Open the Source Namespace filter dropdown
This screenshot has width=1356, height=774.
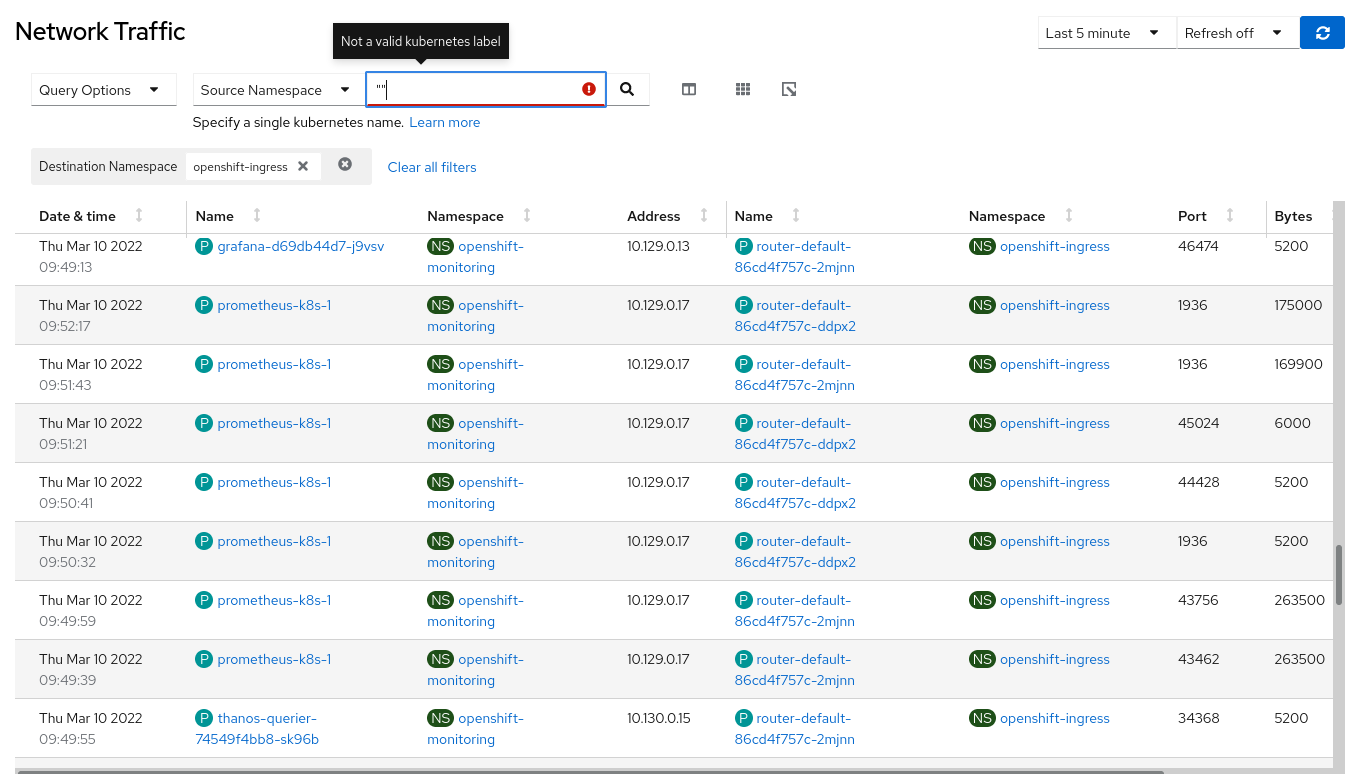click(275, 90)
